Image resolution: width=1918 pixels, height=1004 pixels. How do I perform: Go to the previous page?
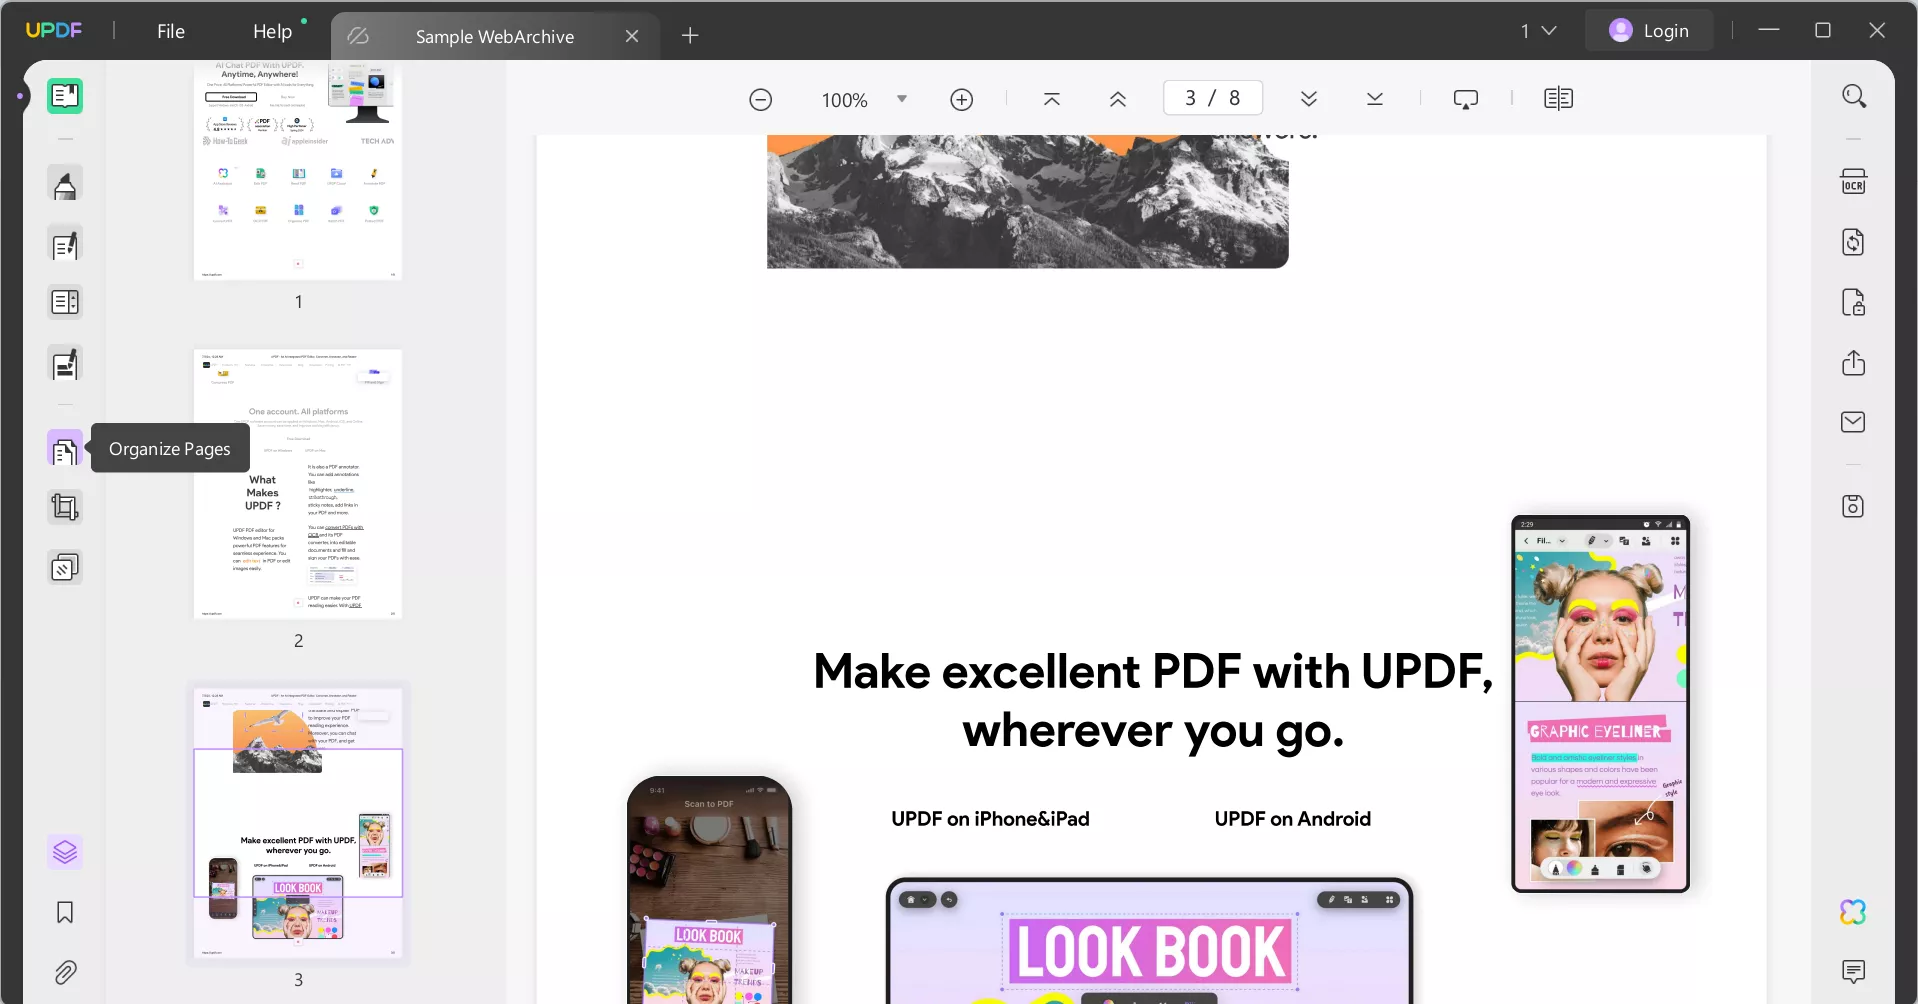tap(1118, 99)
